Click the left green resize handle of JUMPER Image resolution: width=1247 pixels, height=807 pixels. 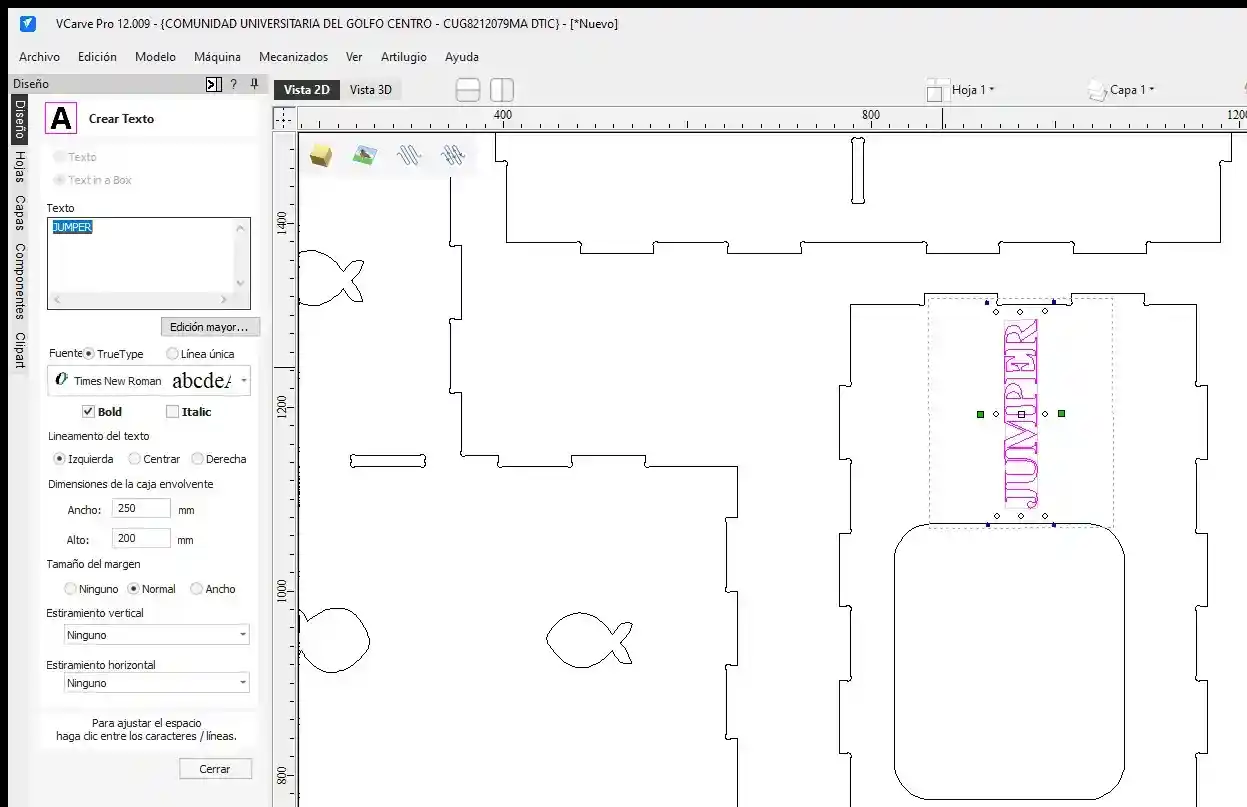980,413
